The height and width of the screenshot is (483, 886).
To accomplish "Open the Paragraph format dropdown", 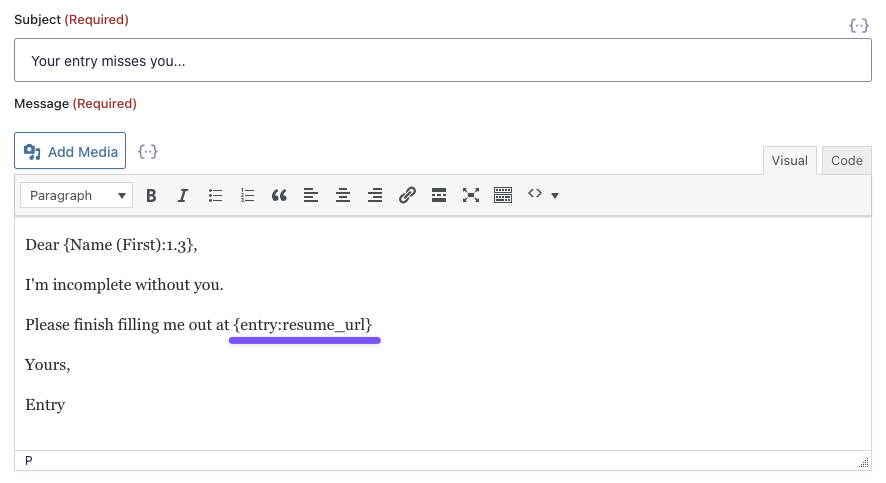I will click(76, 196).
